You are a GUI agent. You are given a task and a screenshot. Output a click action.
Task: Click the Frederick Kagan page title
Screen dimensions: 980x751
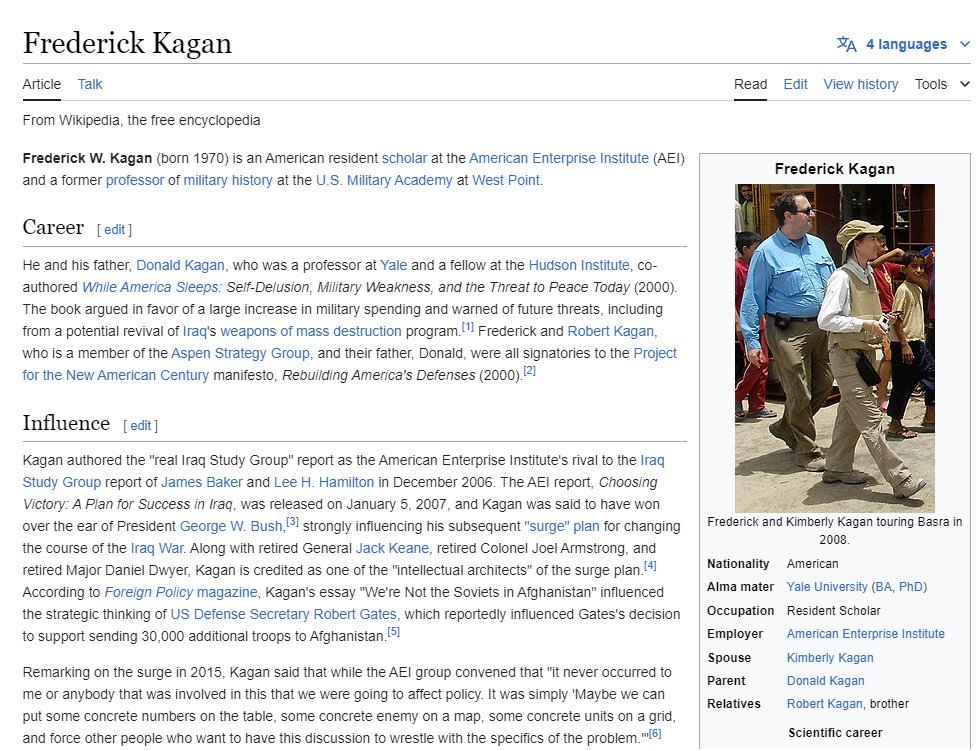click(x=128, y=43)
